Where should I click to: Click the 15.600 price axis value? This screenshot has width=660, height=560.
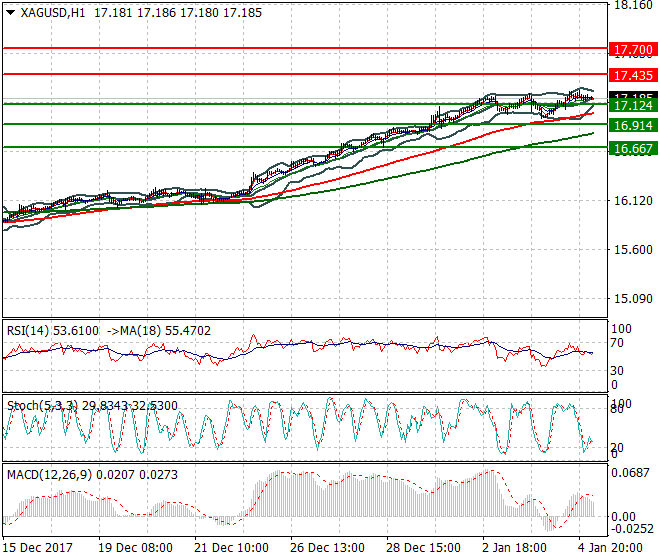click(633, 250)
